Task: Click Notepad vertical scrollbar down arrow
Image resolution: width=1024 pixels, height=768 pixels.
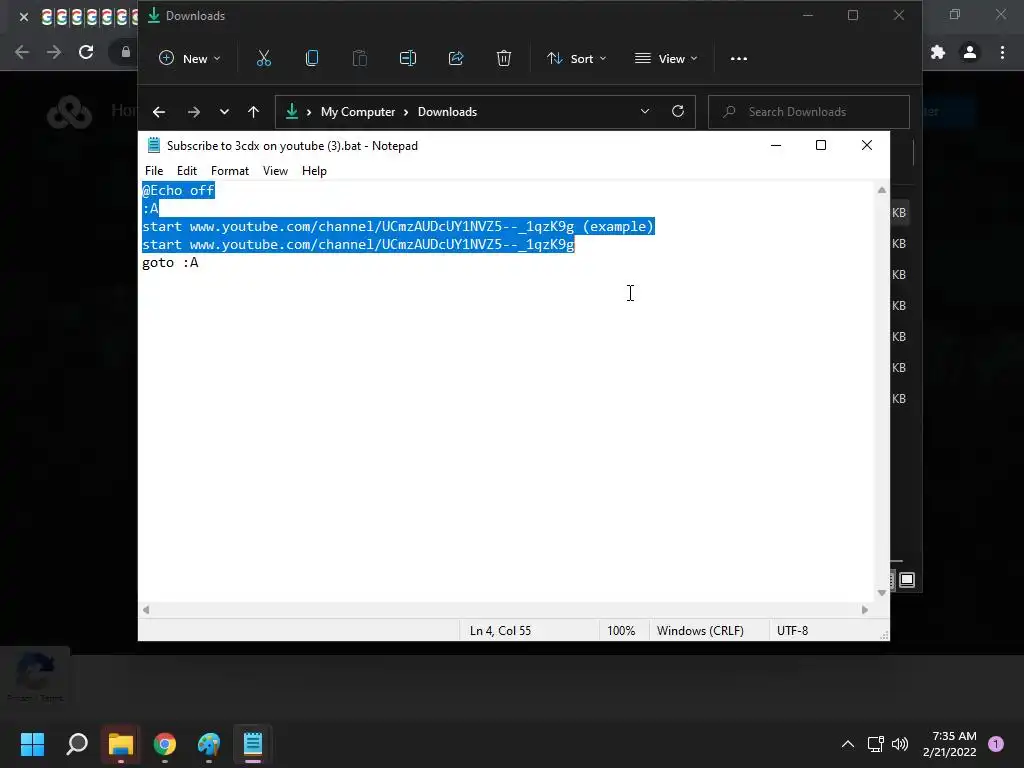Action: point(882,593)
